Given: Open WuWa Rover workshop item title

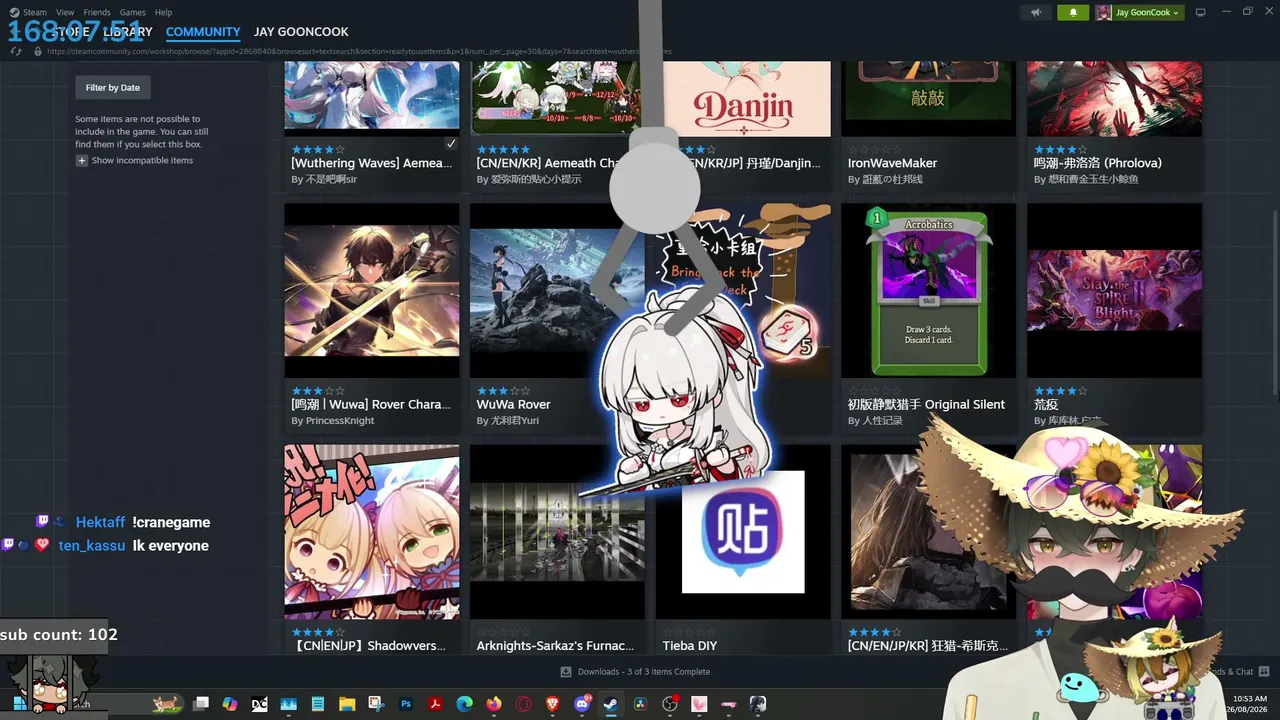Looking at the screenshot, I should 514,404.
